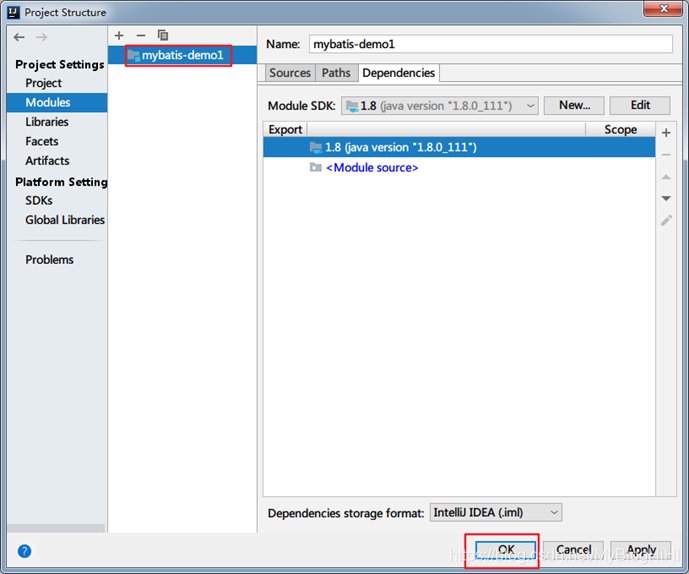The image size is (689, 574).
Task: Click the New... SDK button
Action: (x=574, y=105)
